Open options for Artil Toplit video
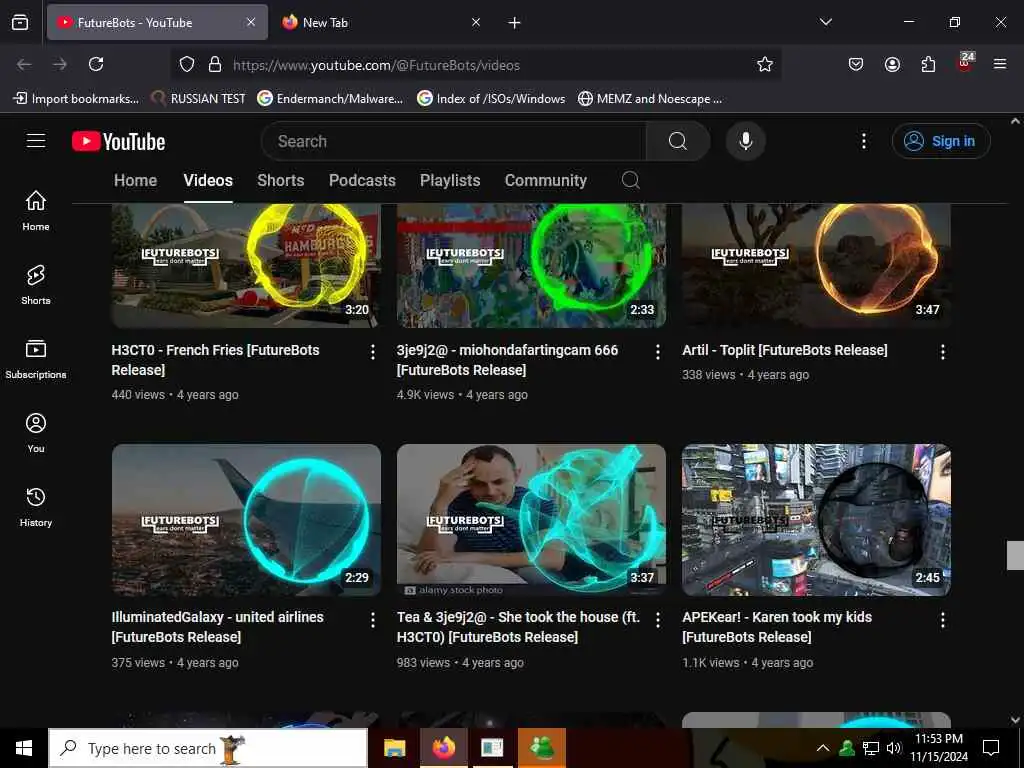Screen dimensions: 1024x768 [942, 352]
